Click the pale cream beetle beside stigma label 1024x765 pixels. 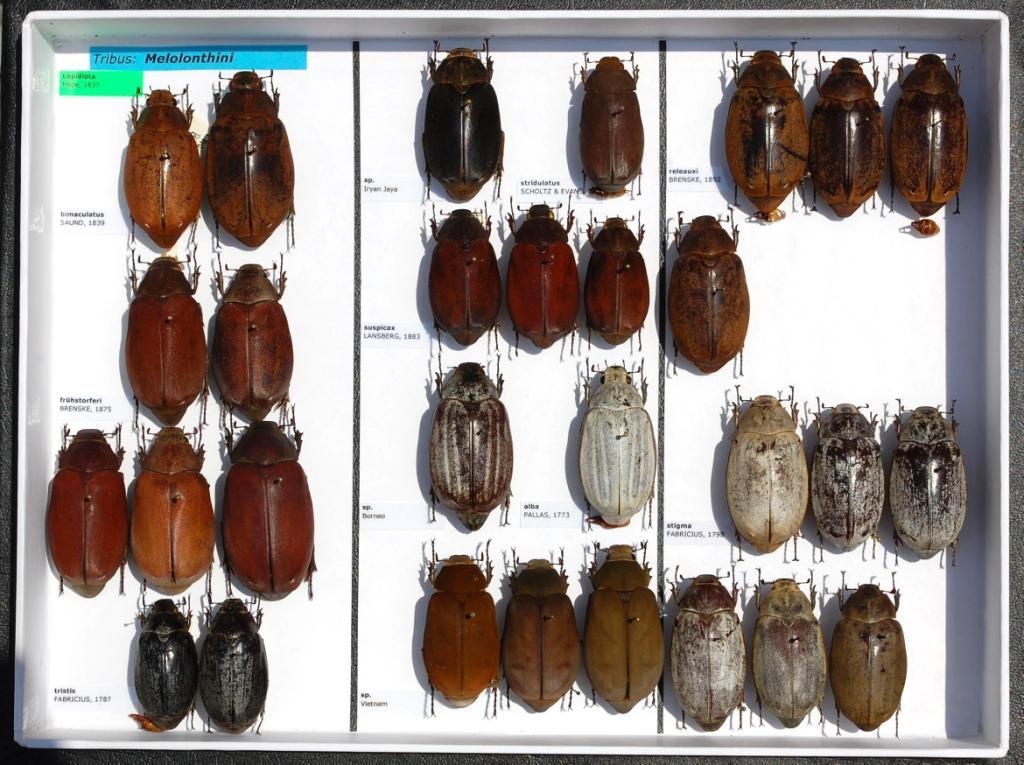point(766,474)
